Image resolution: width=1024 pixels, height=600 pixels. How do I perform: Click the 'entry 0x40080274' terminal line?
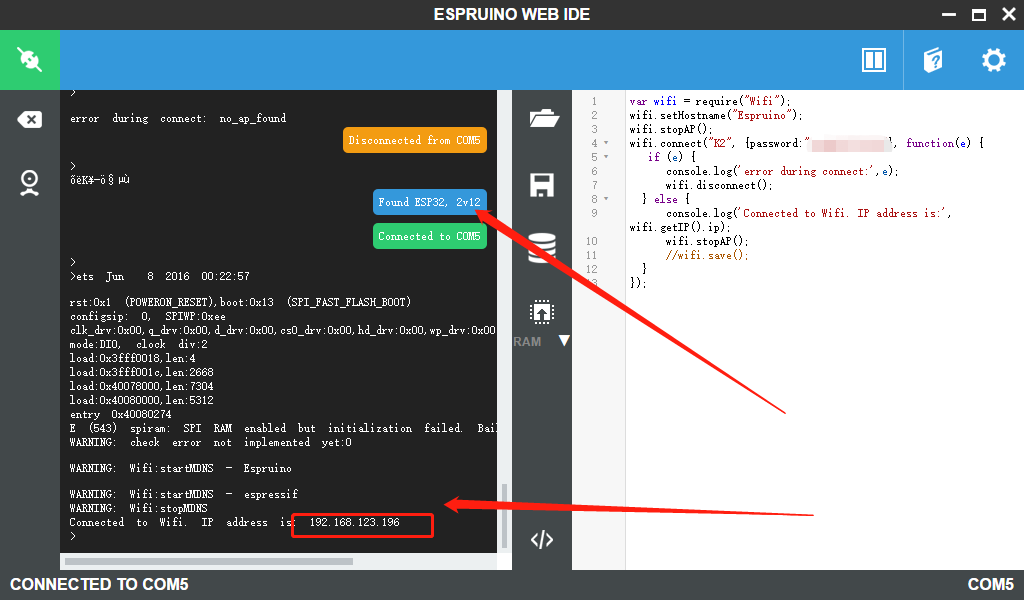121,415
